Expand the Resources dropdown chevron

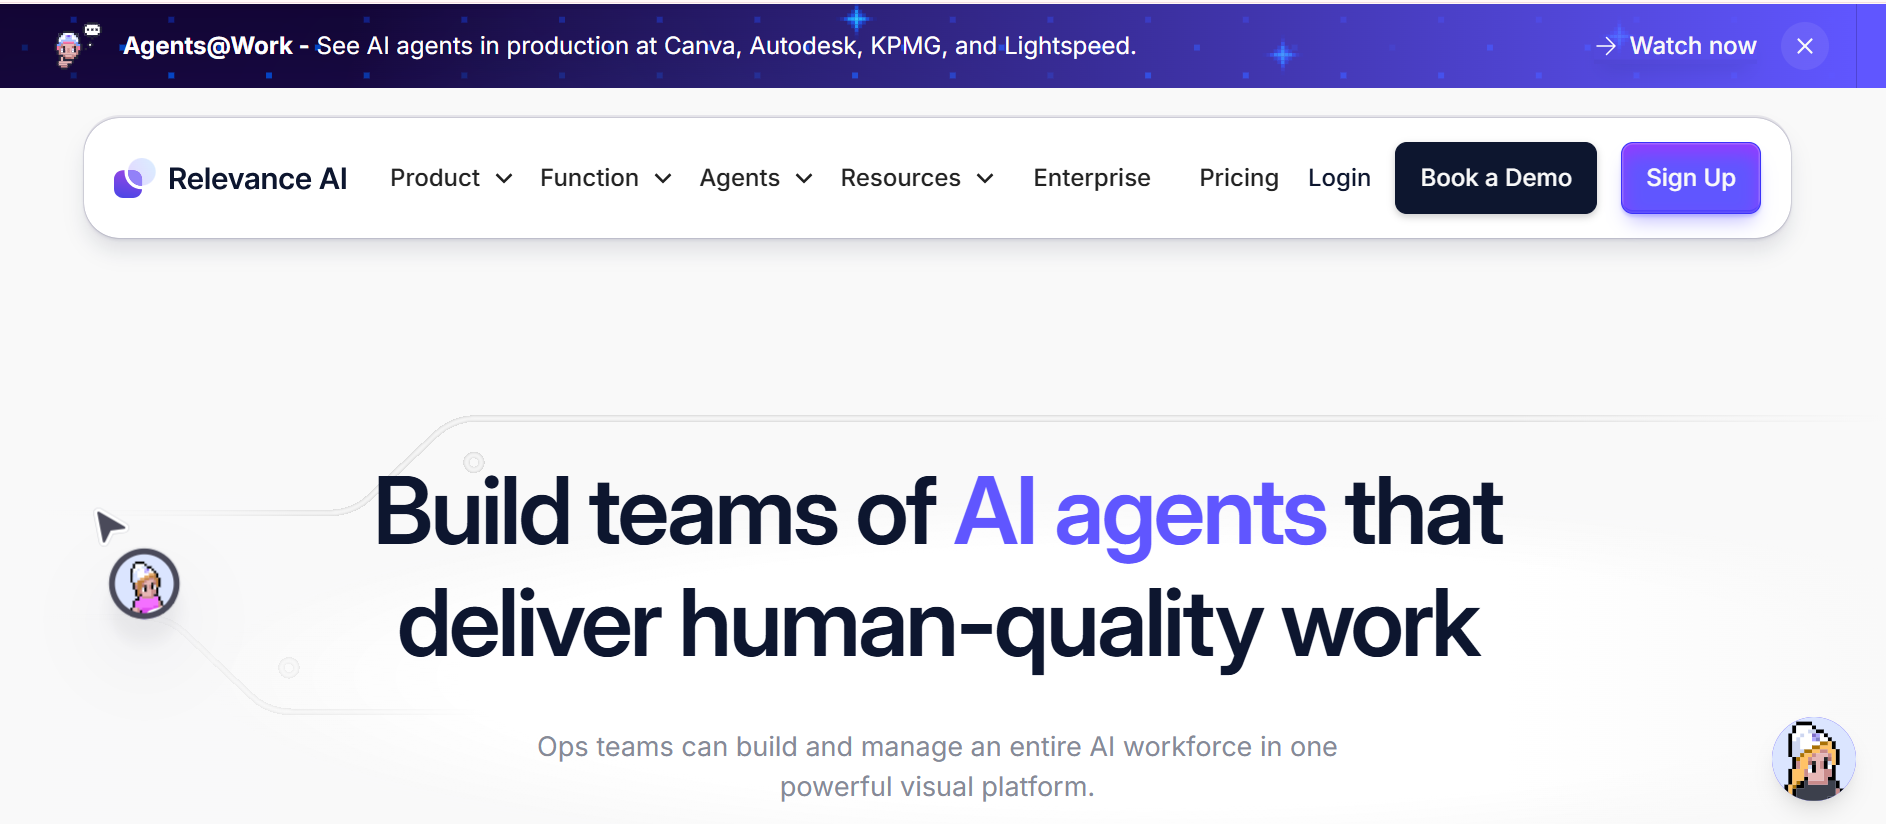click(x=985, y=179)
